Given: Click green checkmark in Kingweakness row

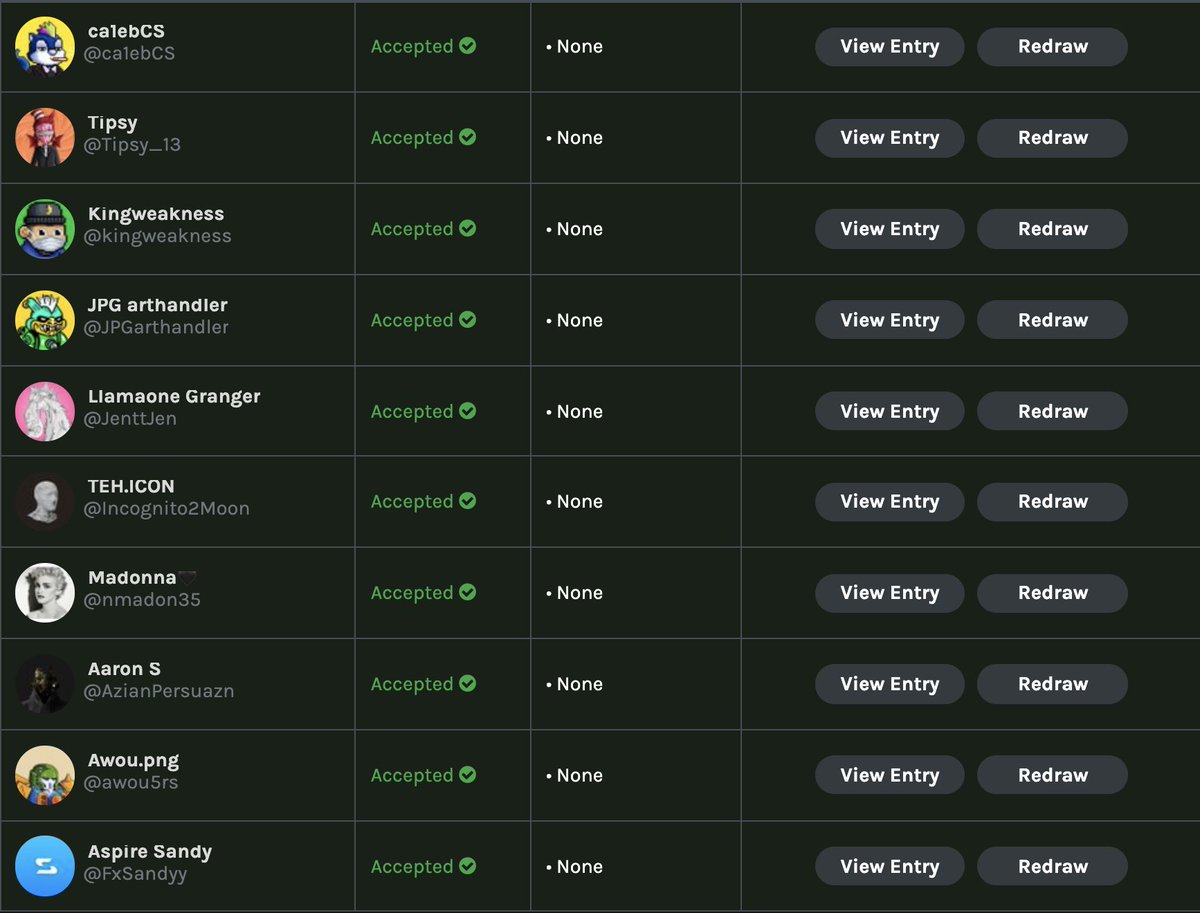Looking at the screenshot, I should click(x=467, y=228).
